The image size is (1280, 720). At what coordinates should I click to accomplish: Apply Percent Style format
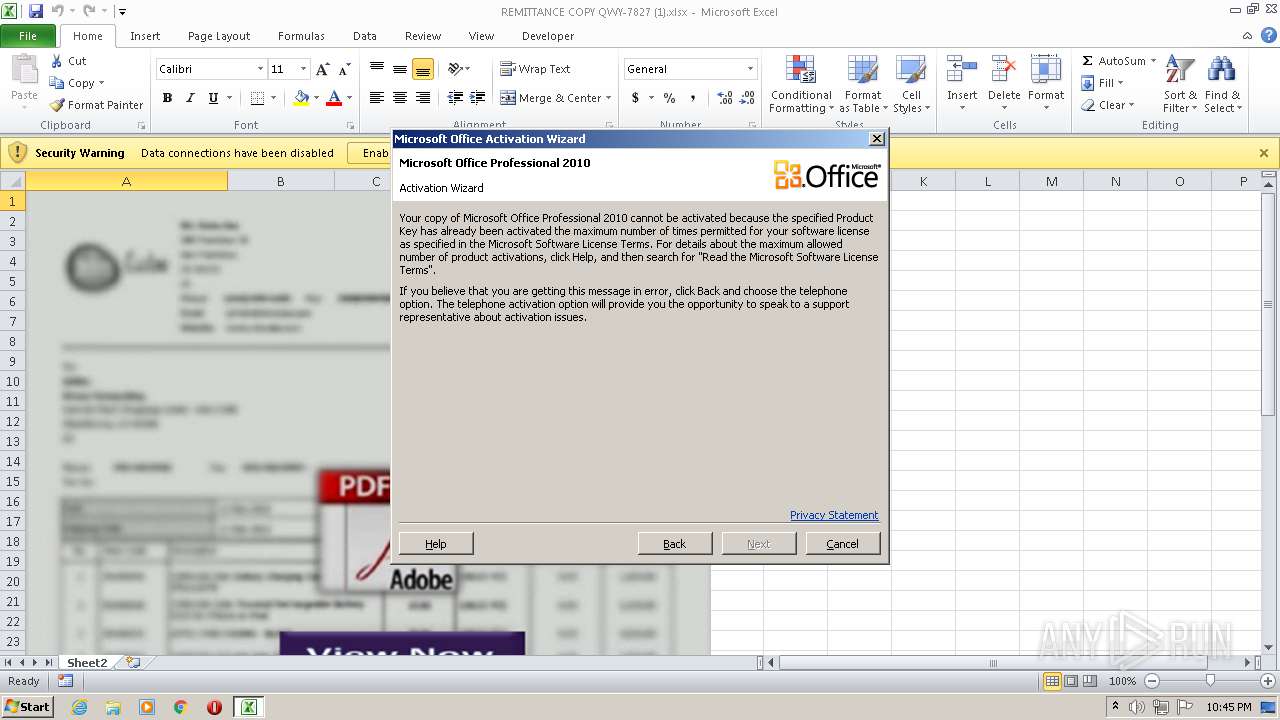(x=669, y=98)
